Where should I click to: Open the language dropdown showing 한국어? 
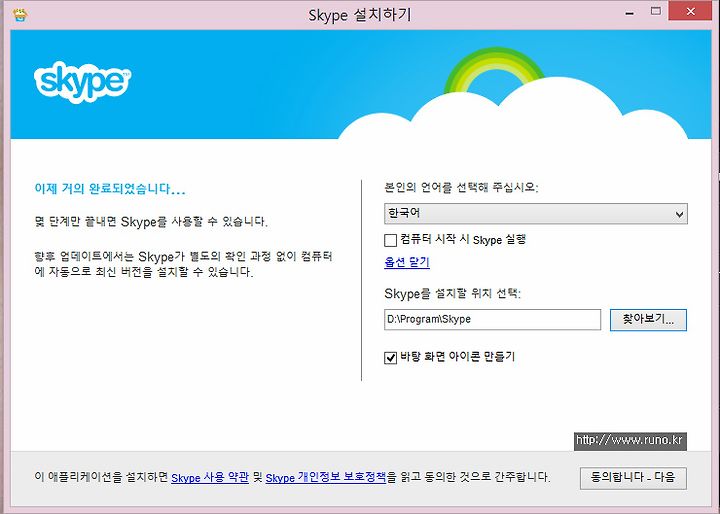[x=535, y=214]
